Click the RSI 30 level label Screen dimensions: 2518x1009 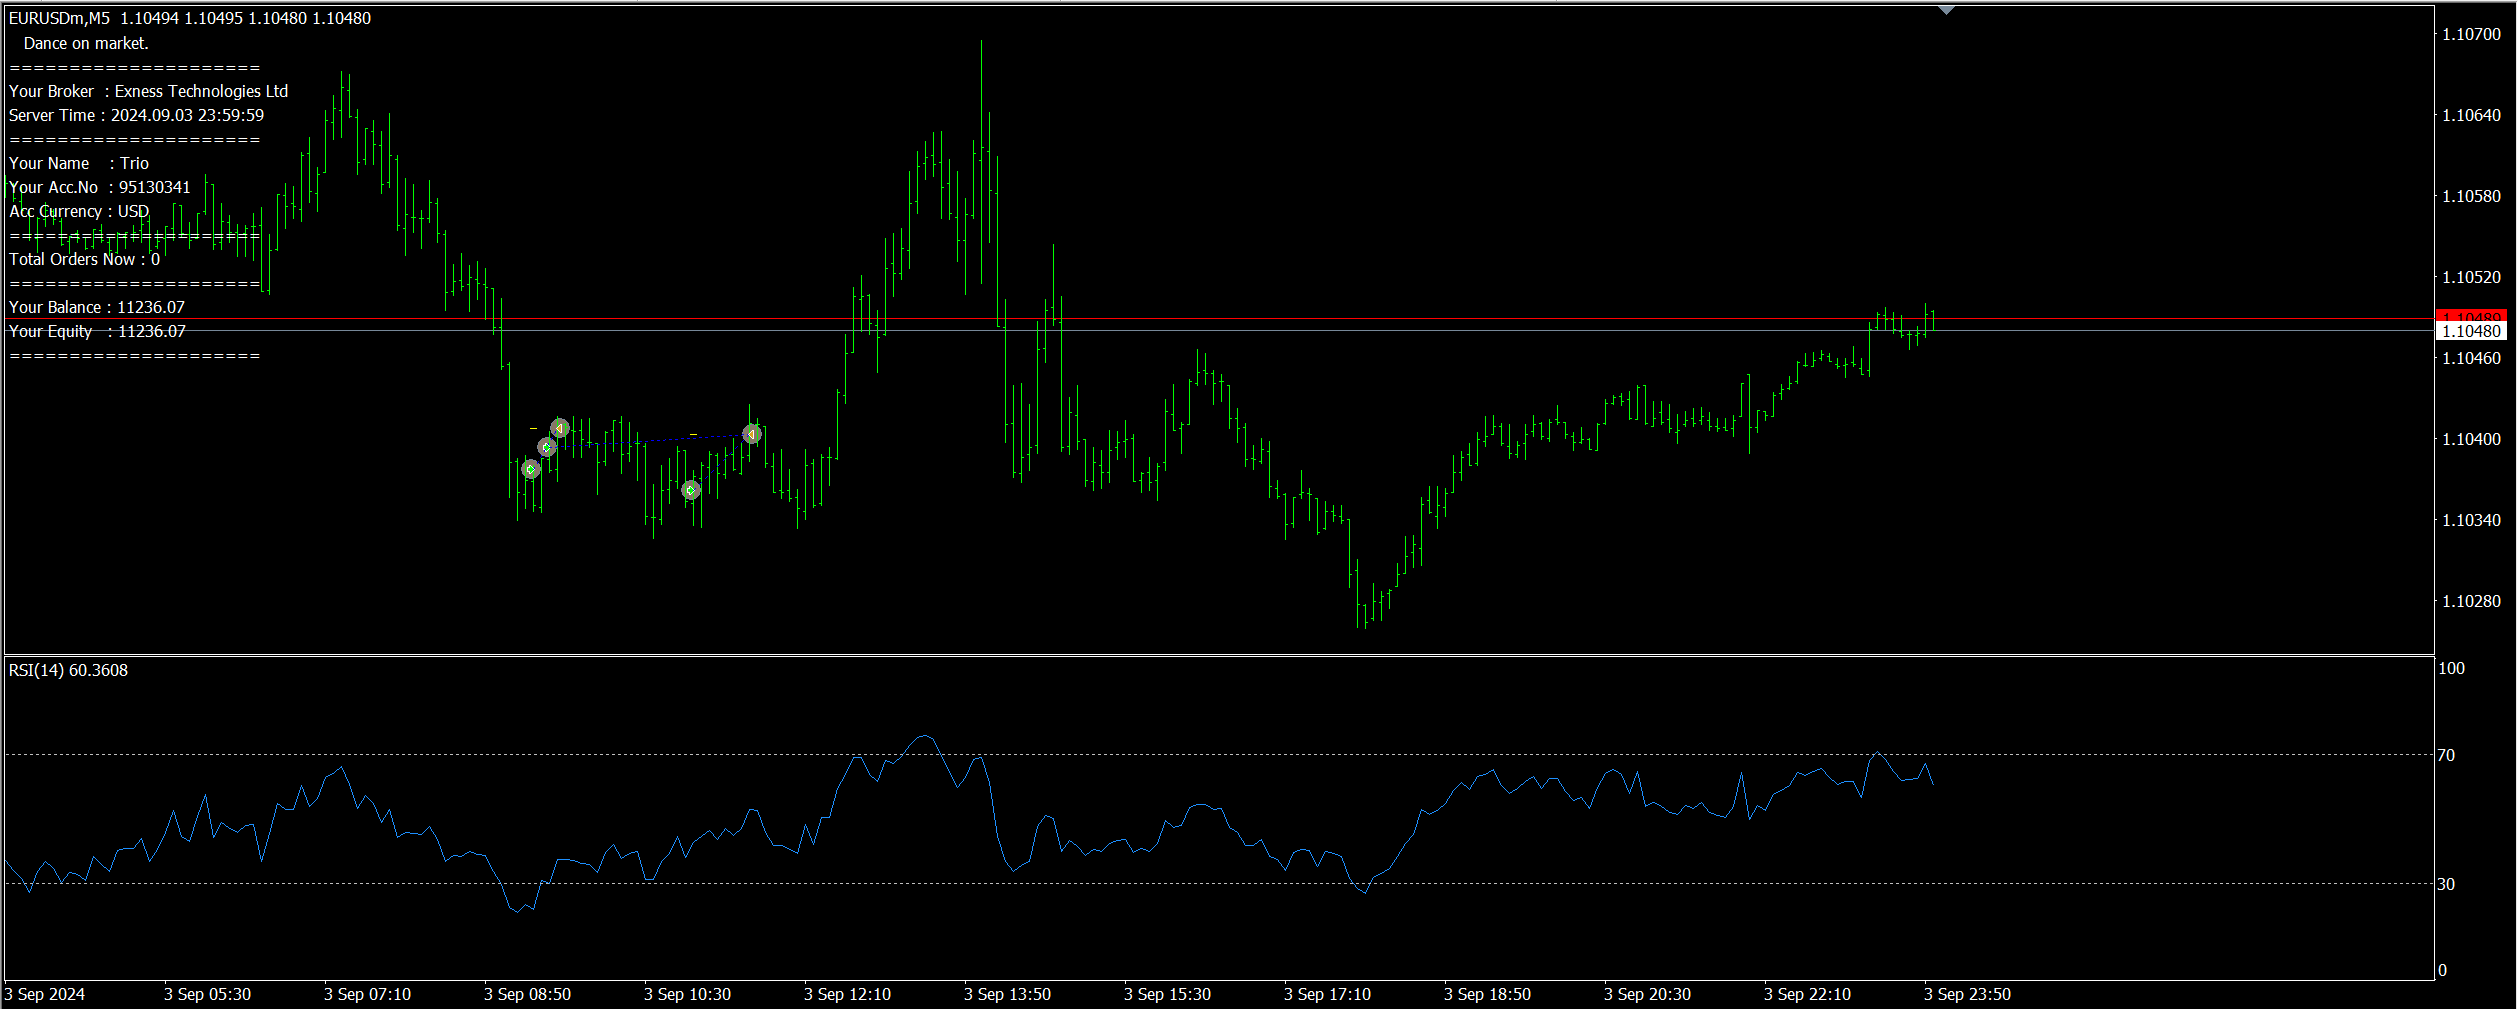pyautogui.click(x=2446, y=884)
